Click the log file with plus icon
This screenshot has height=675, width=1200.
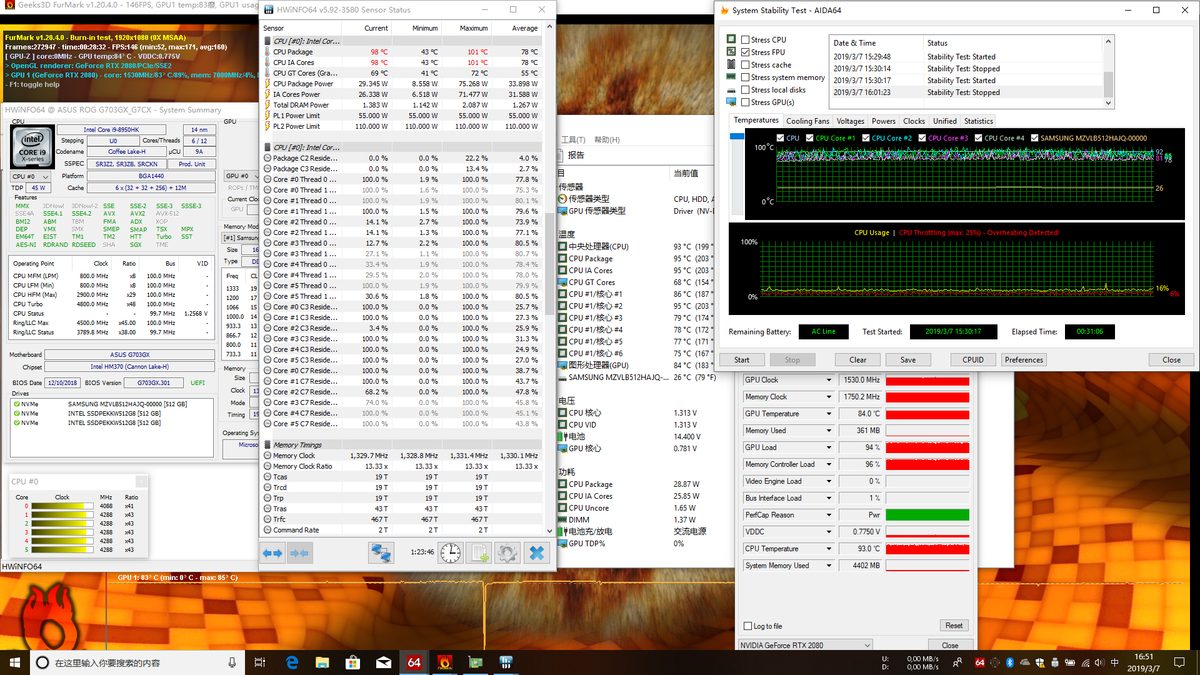(479, 552)
